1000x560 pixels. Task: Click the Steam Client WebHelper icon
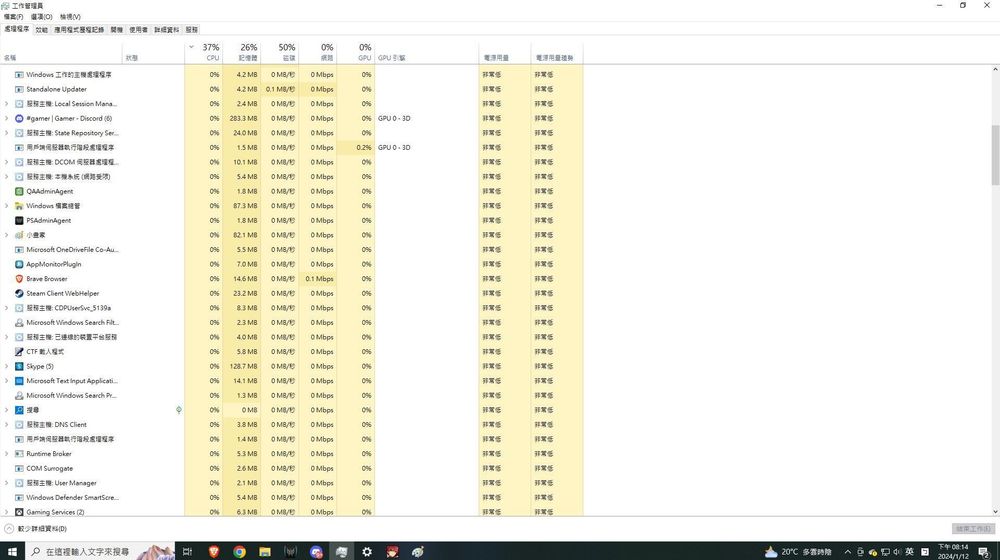point(19,293)
